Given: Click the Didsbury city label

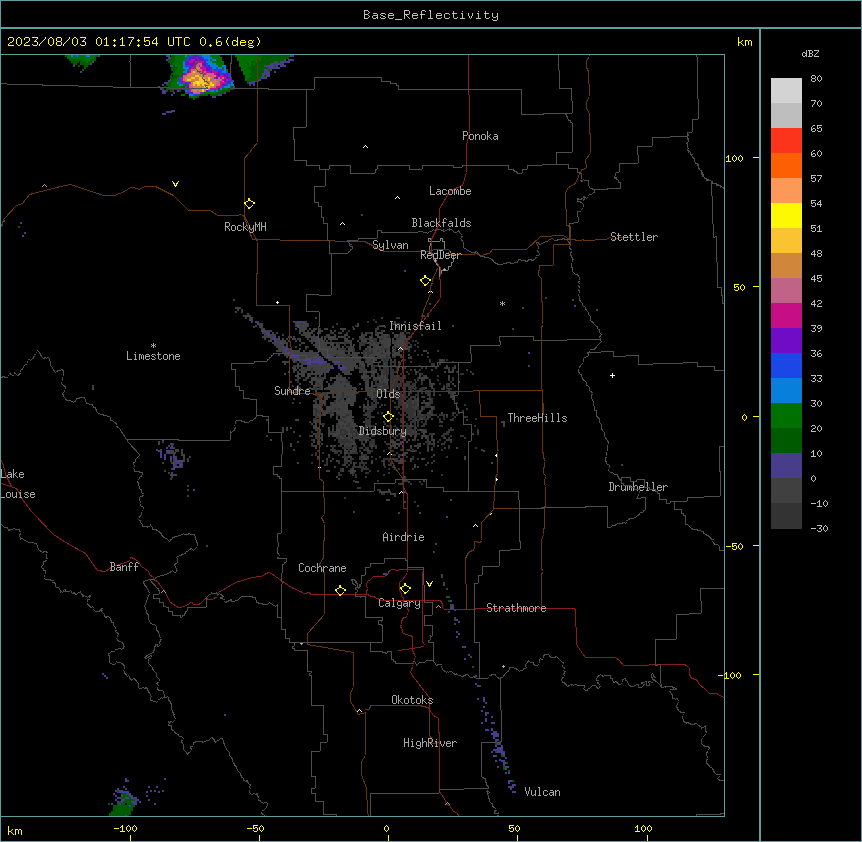Looking at the screenshot, I should pos(383,431).
